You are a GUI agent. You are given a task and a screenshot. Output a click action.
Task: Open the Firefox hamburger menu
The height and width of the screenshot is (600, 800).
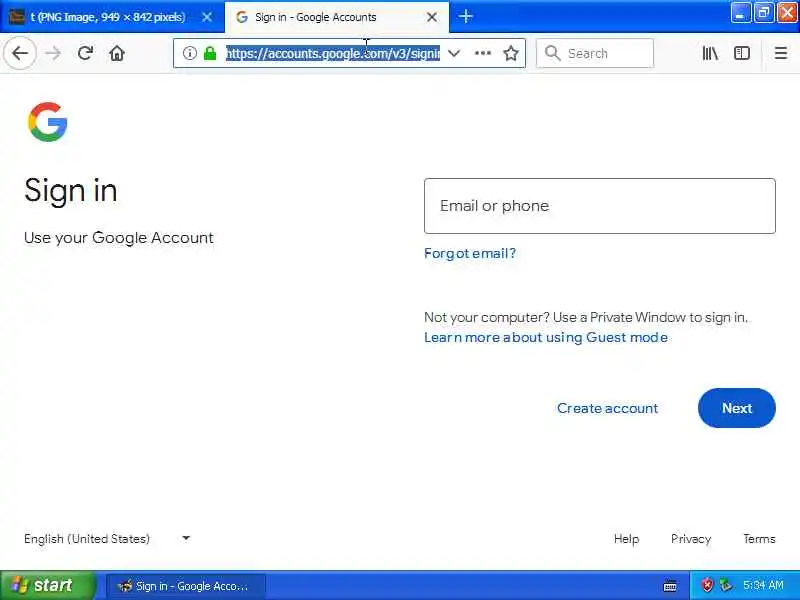[x=781, y=53]
